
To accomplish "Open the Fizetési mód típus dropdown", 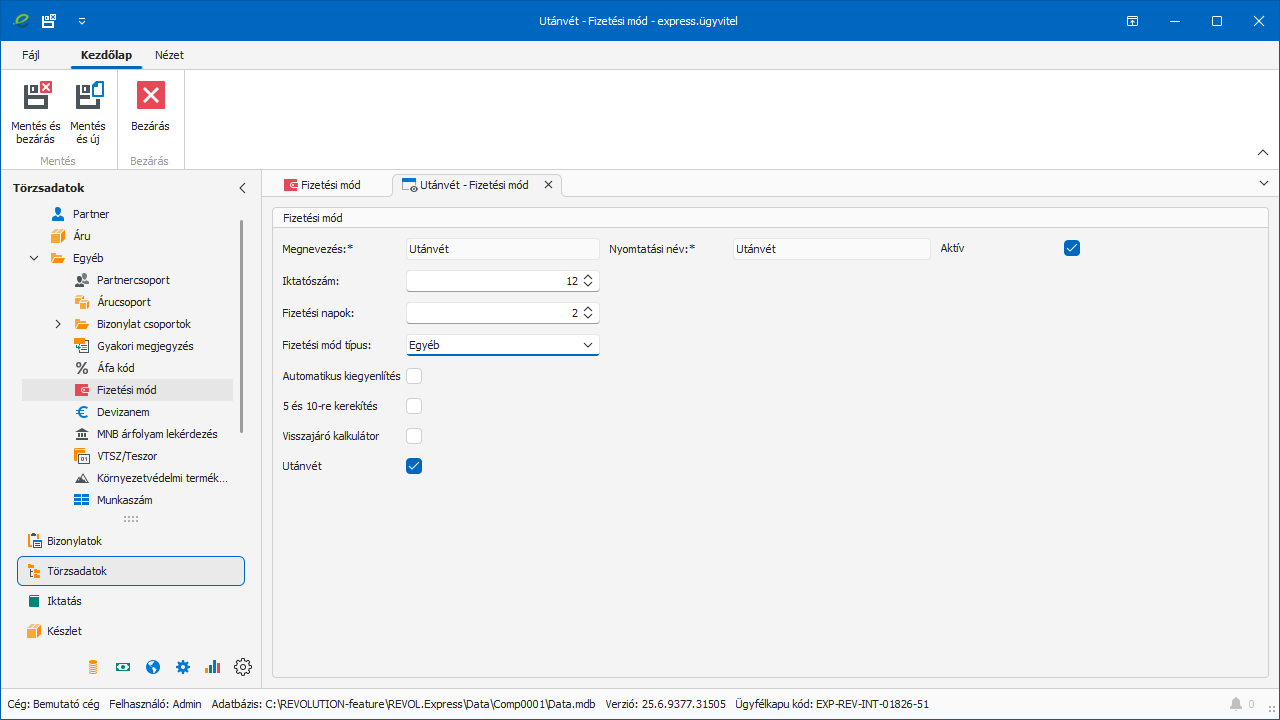I will tap(588, 345).
